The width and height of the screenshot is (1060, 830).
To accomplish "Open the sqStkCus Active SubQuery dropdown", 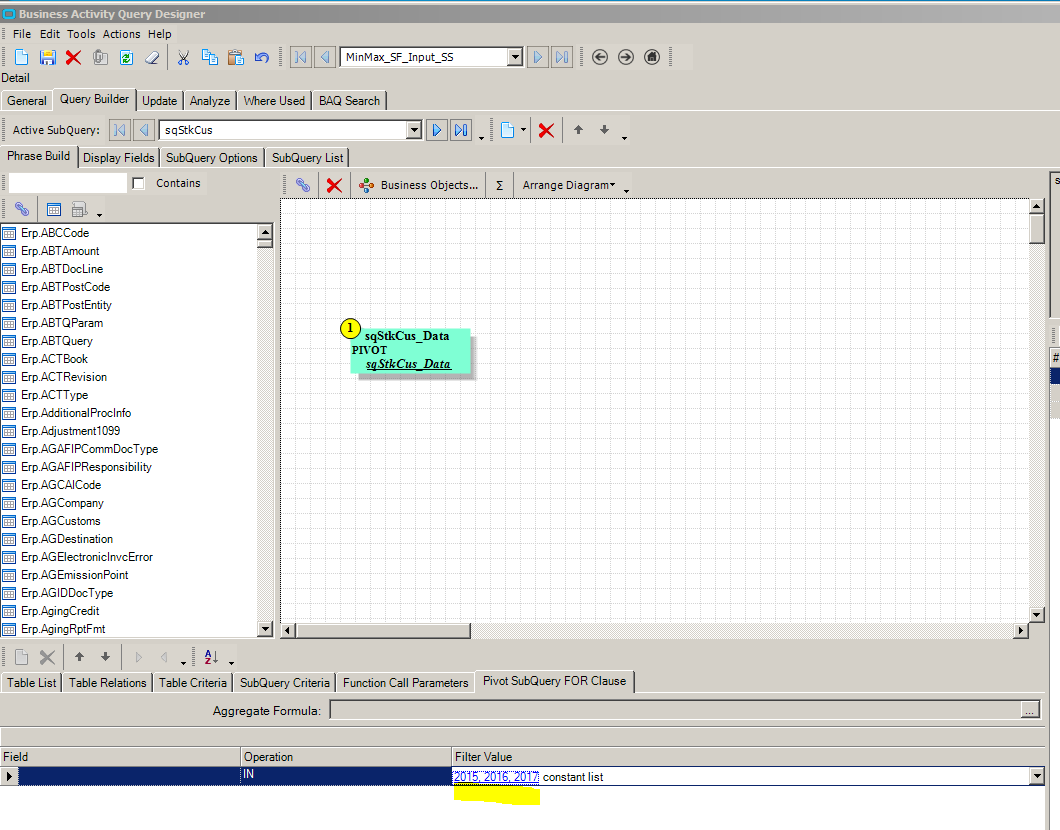I will pos(414,130).
